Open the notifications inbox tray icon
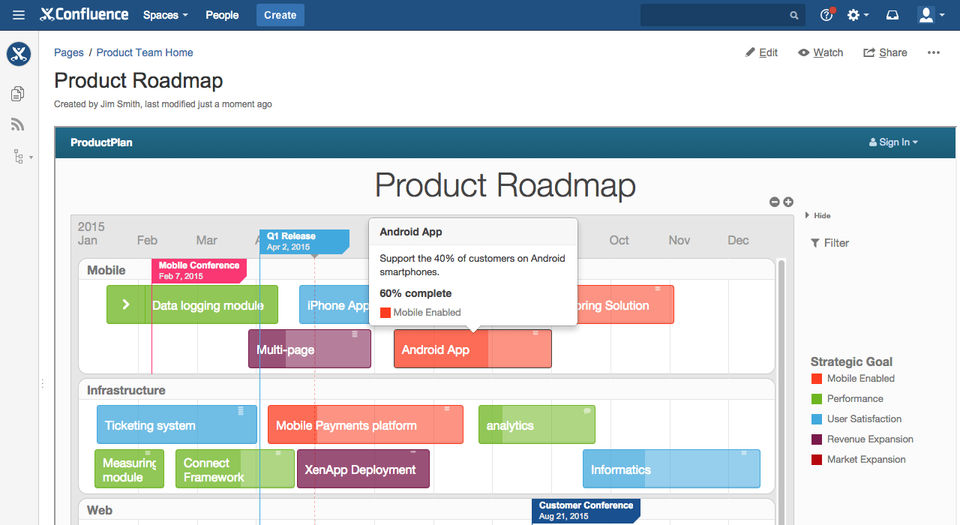The image size is (960, 525). [x=892, y=15]
